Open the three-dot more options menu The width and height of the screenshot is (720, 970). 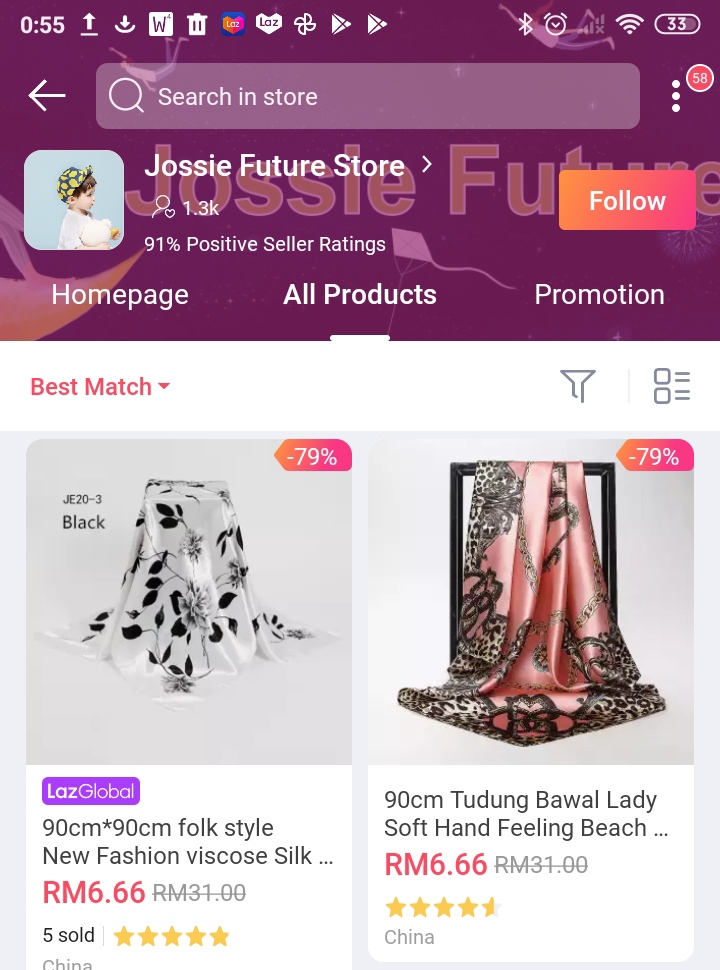(x=675, y=97)
